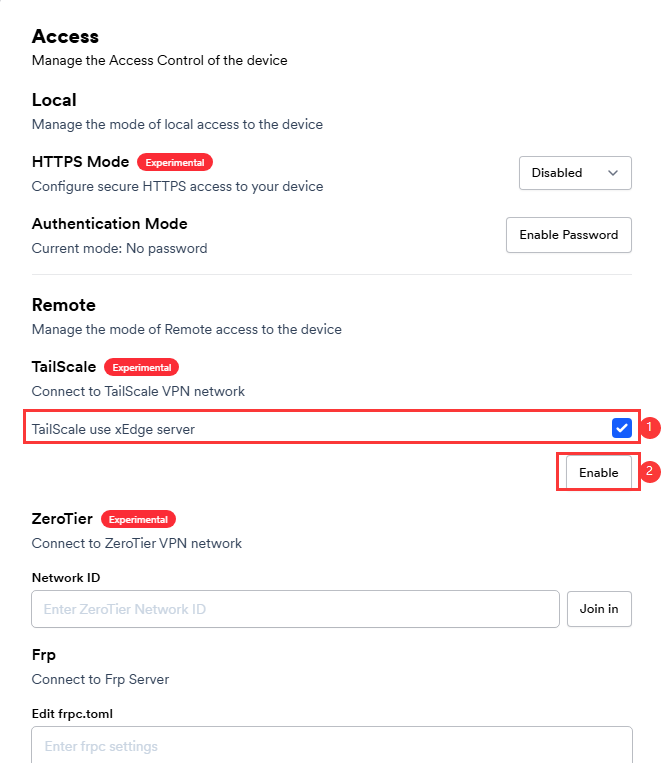This screenshot has height=763, width=661.
Task: Click the Current mode: No password text
Action: click(119, 248)
